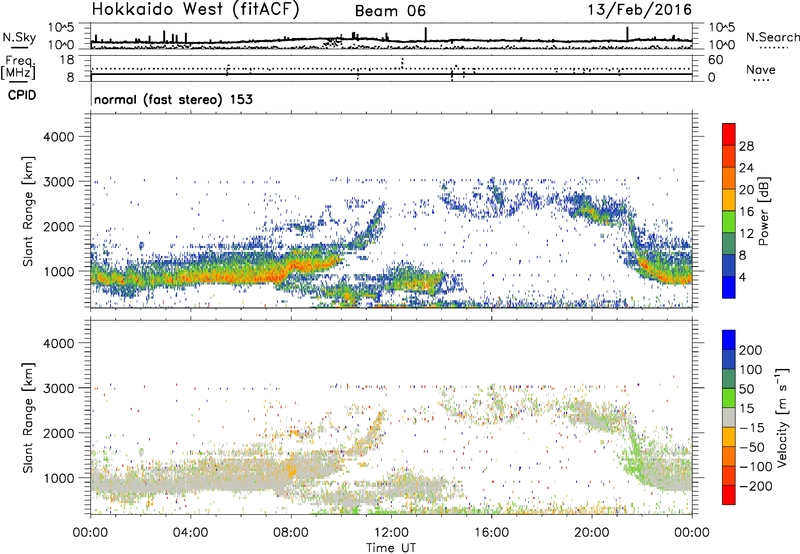Image resolution: width=800 pixels, height=554 pixels.
Task: Click the '04:00' time axis tick
Action: click(190, 533)
